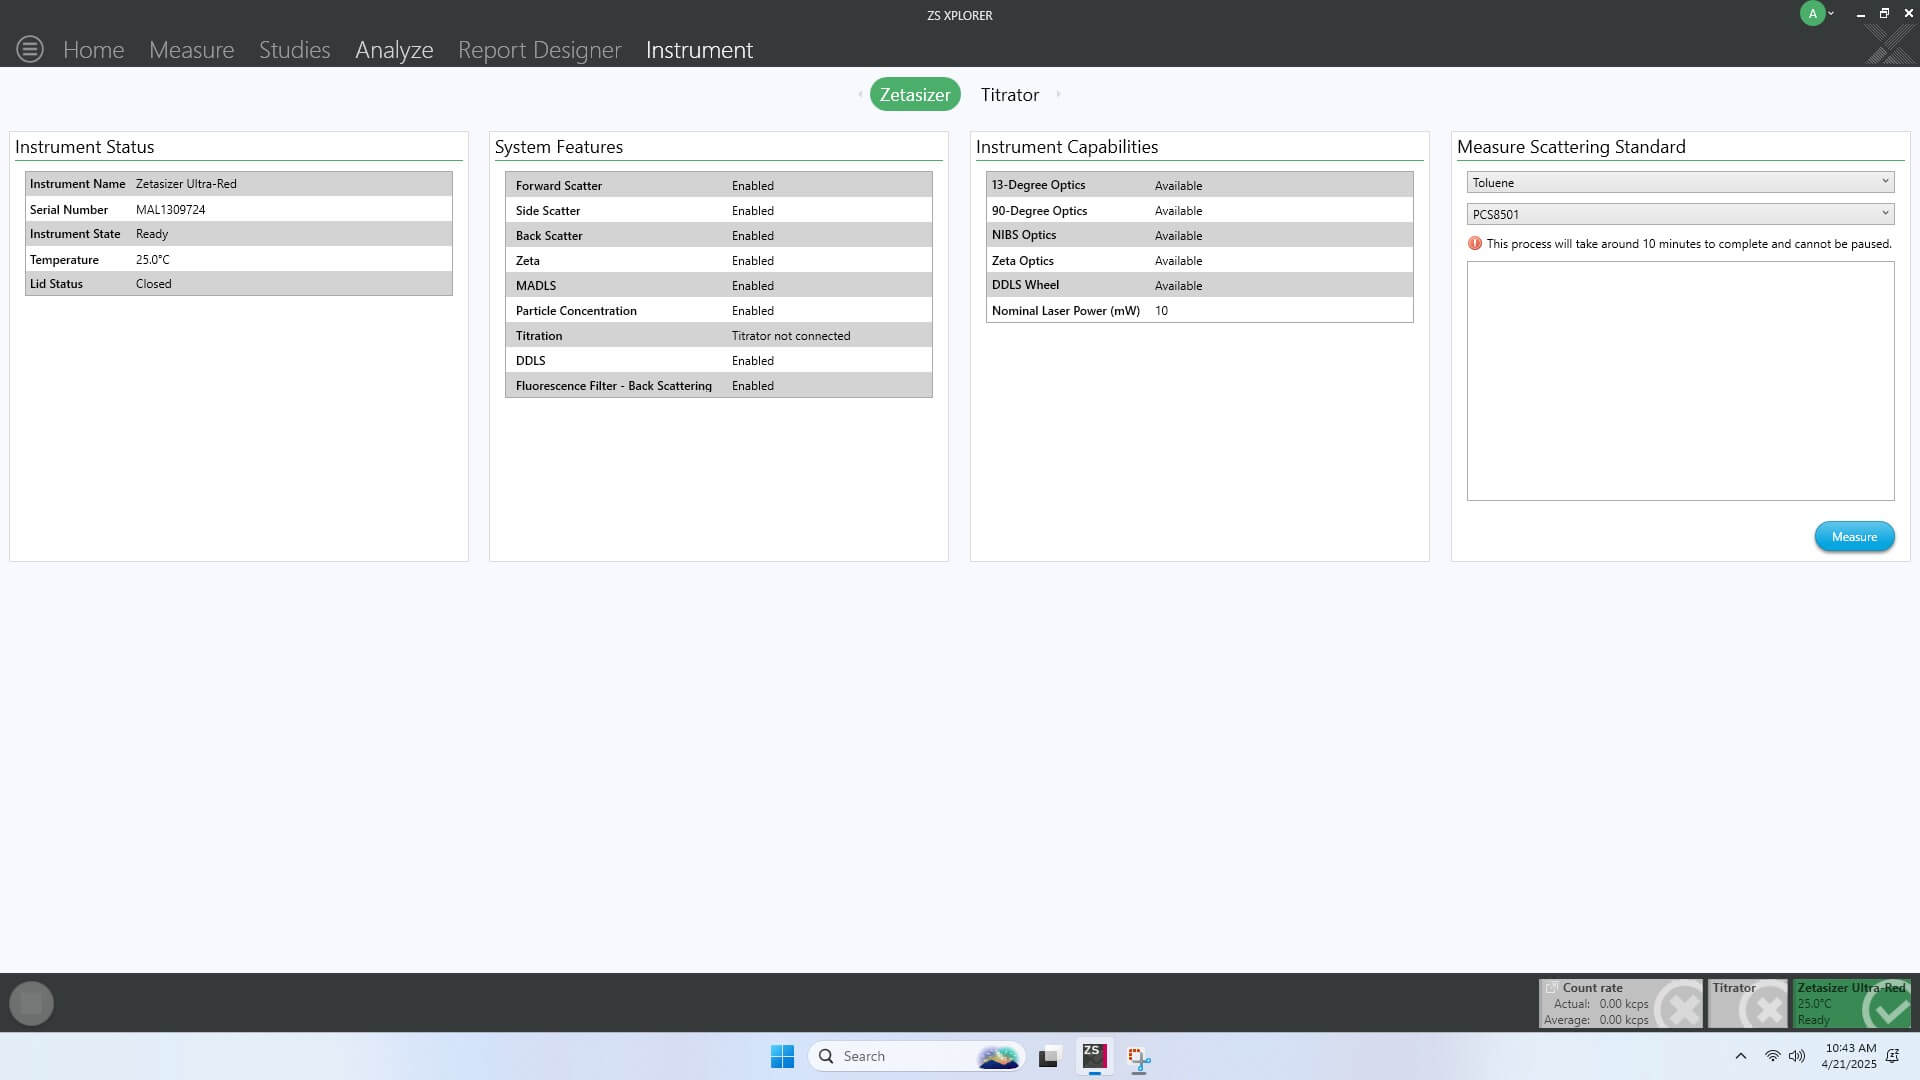
Task: Expand the PCS8501 cell dropdown
Action: pyautogui.click(x=1680, y=214)
